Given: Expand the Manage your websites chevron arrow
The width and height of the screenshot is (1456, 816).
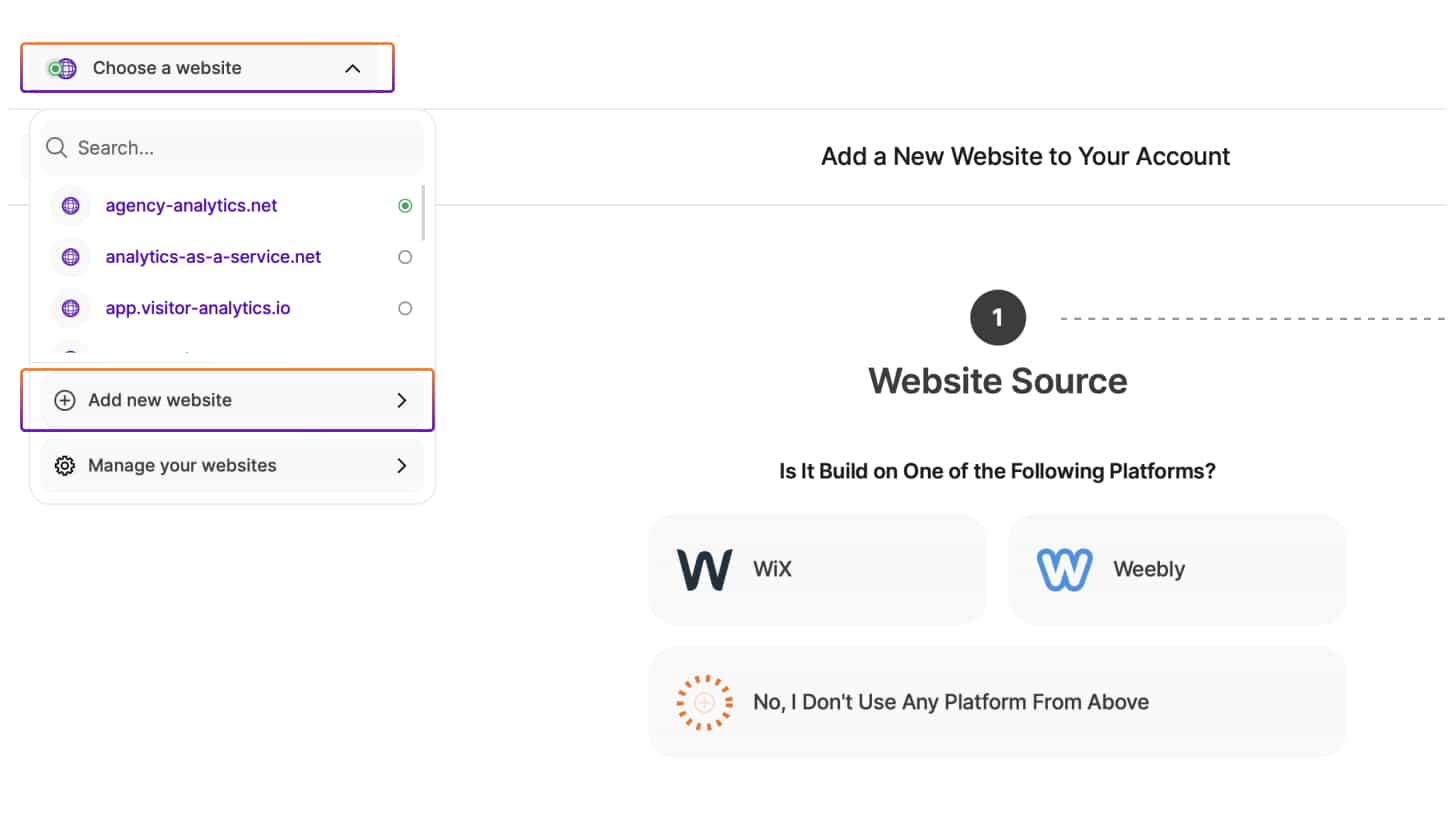Looking at the screenshot, I should coord(402,466).
